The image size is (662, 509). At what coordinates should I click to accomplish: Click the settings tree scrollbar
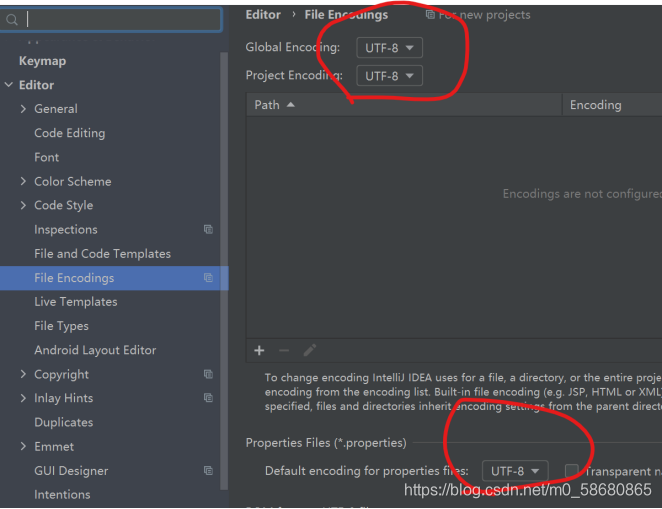coord(224,270)
